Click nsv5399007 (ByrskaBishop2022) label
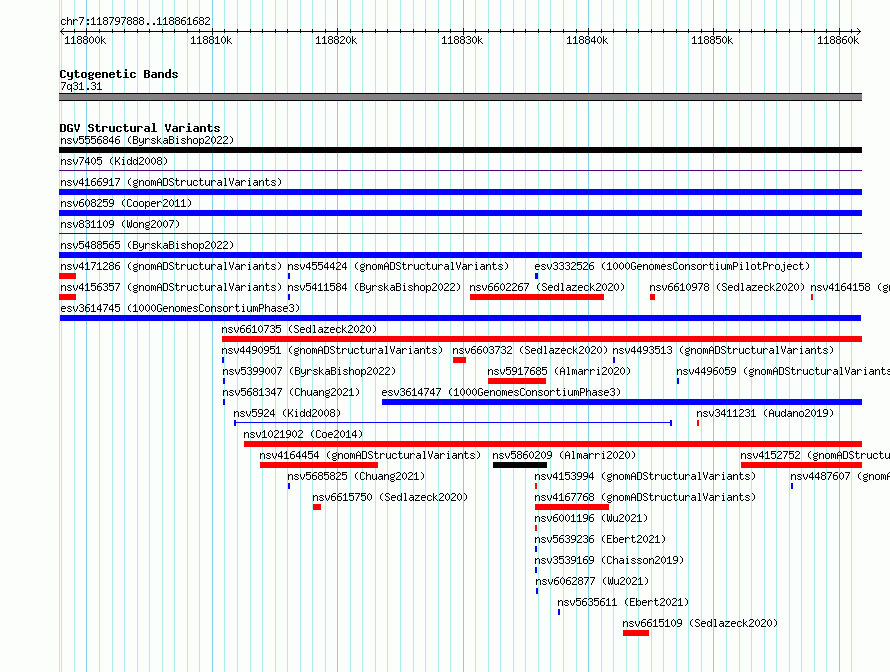This screenshot has width=890, height=672. point(309,371)
